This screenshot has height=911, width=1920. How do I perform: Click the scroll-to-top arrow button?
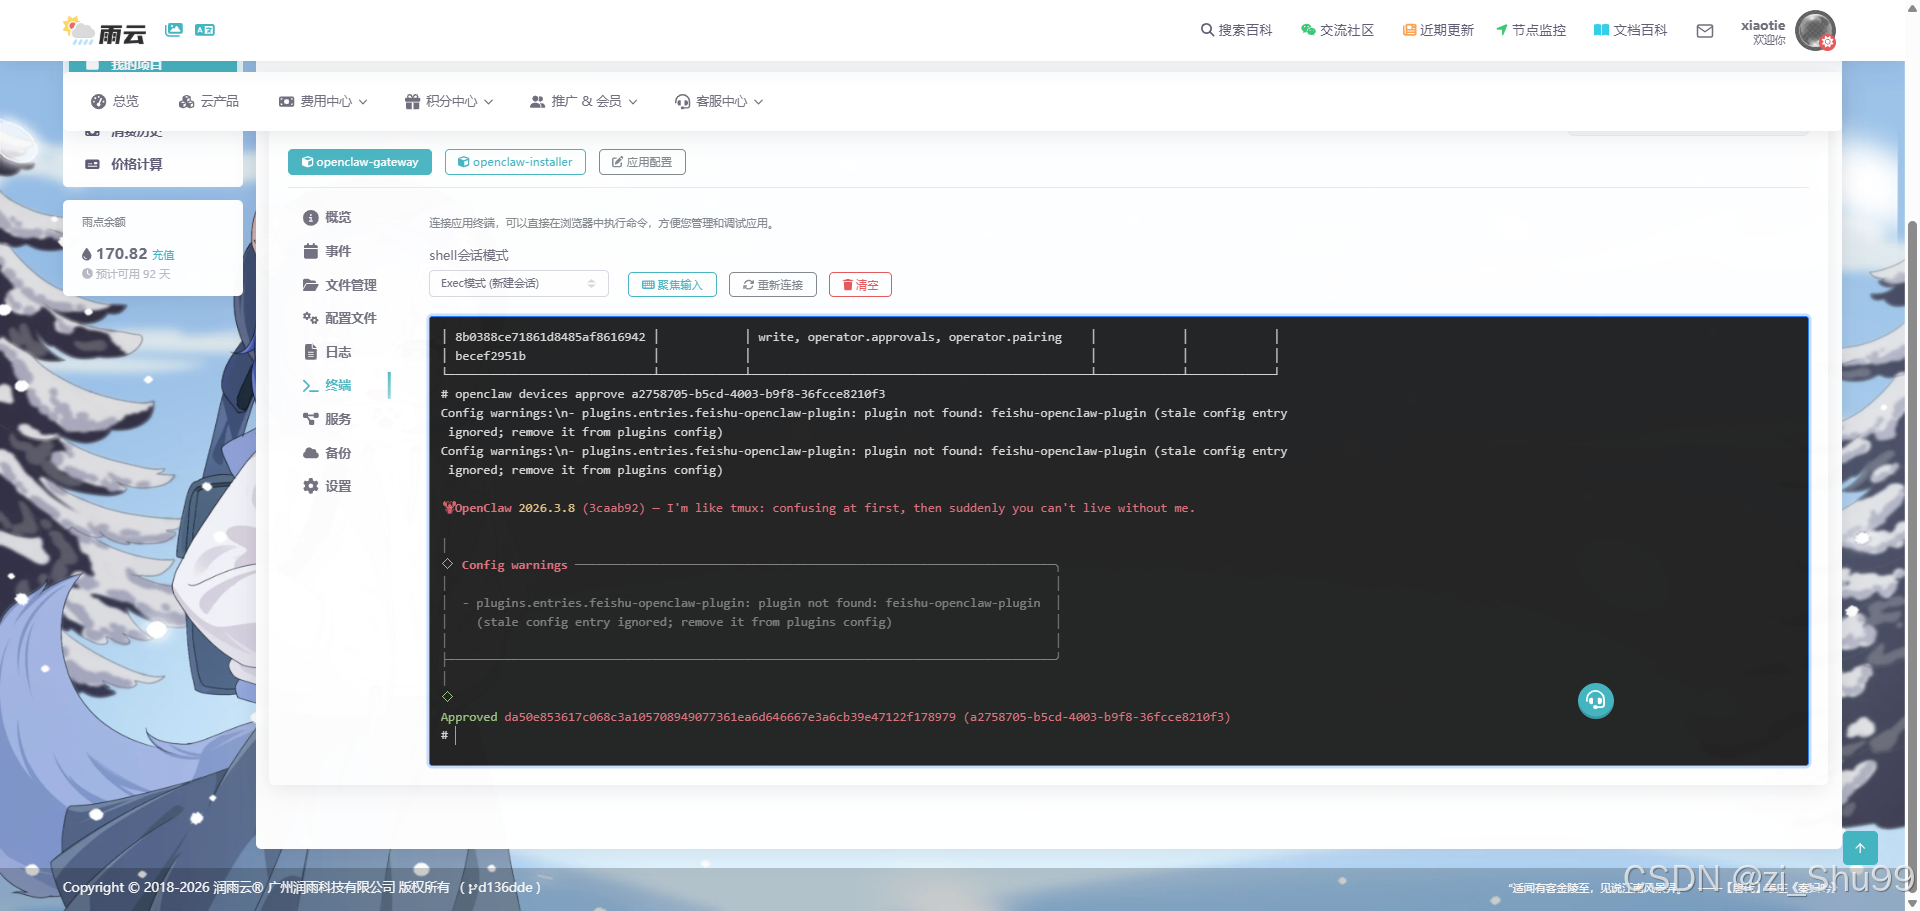[x=1860, y=848]
